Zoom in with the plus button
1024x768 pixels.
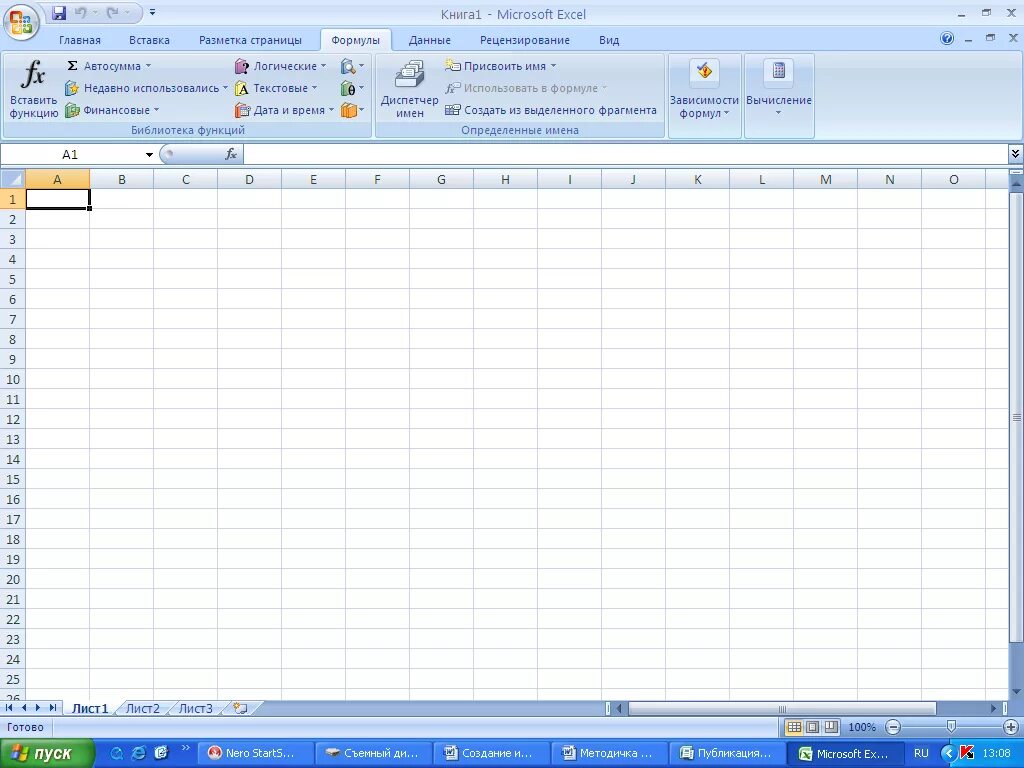pos(1010,727)
